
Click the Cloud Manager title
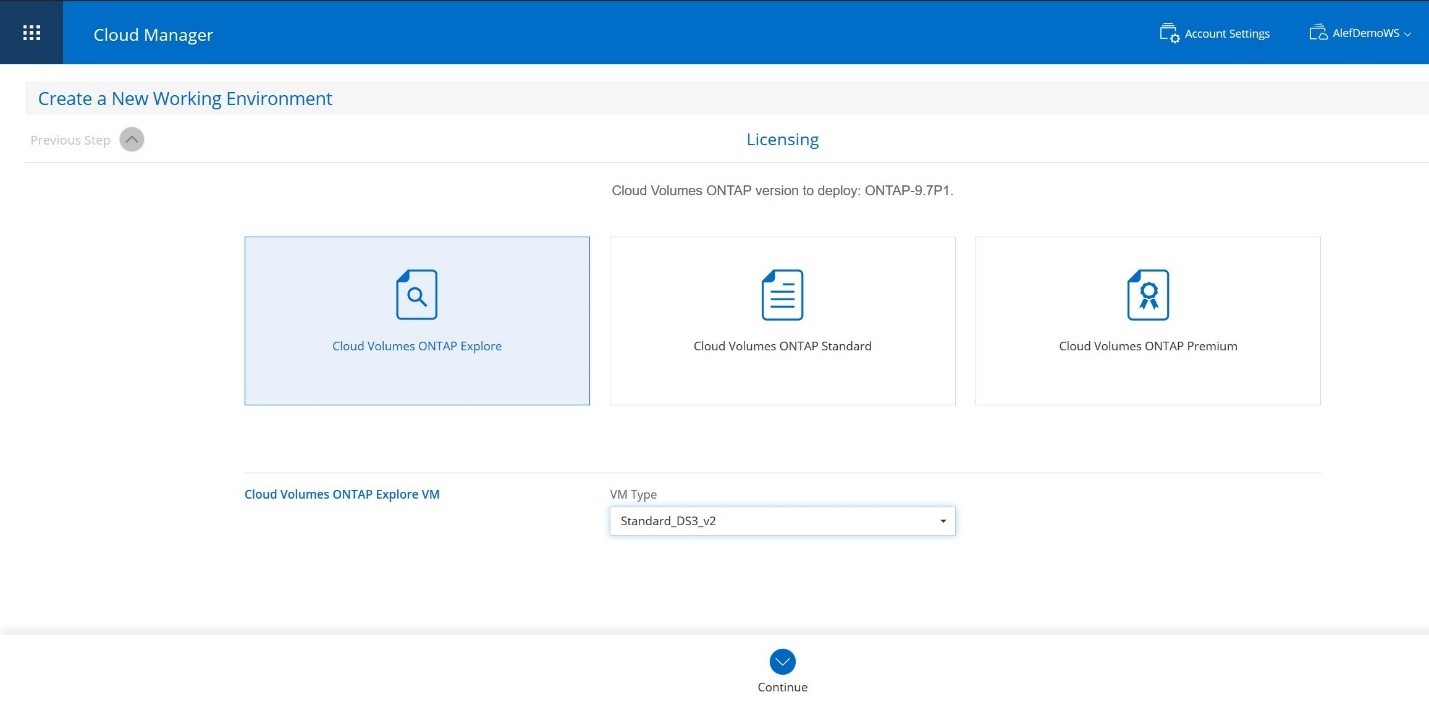point(153,35)
